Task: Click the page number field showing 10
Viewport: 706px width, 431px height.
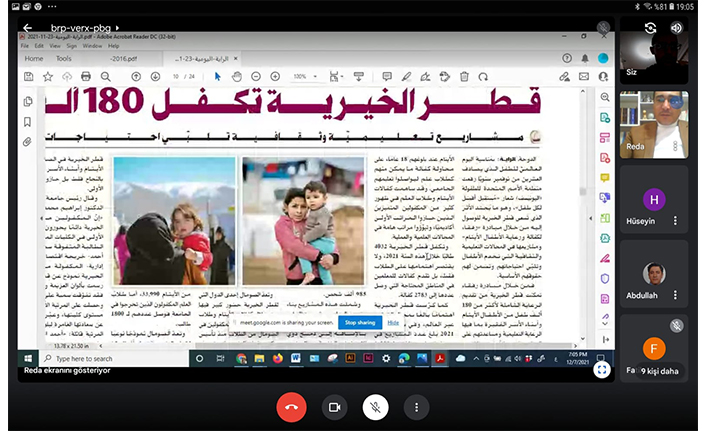Action: [x=176, y=77]
